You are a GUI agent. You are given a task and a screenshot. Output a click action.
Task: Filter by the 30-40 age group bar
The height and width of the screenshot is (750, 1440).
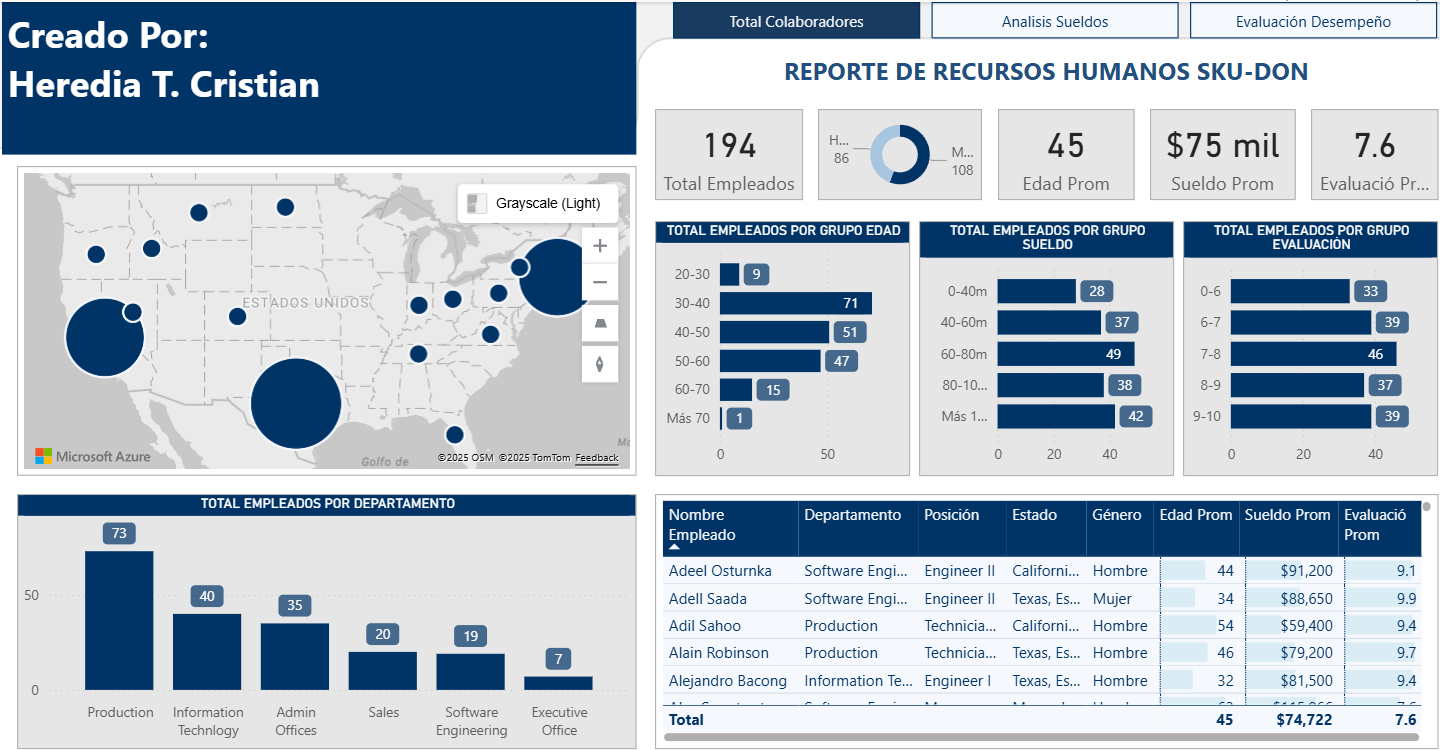(x=795, y=303)
